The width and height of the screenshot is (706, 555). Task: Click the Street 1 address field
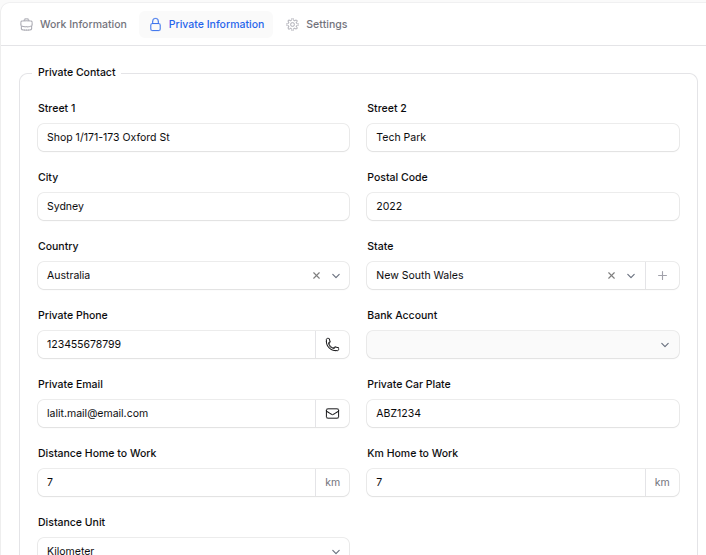(193, 138)
